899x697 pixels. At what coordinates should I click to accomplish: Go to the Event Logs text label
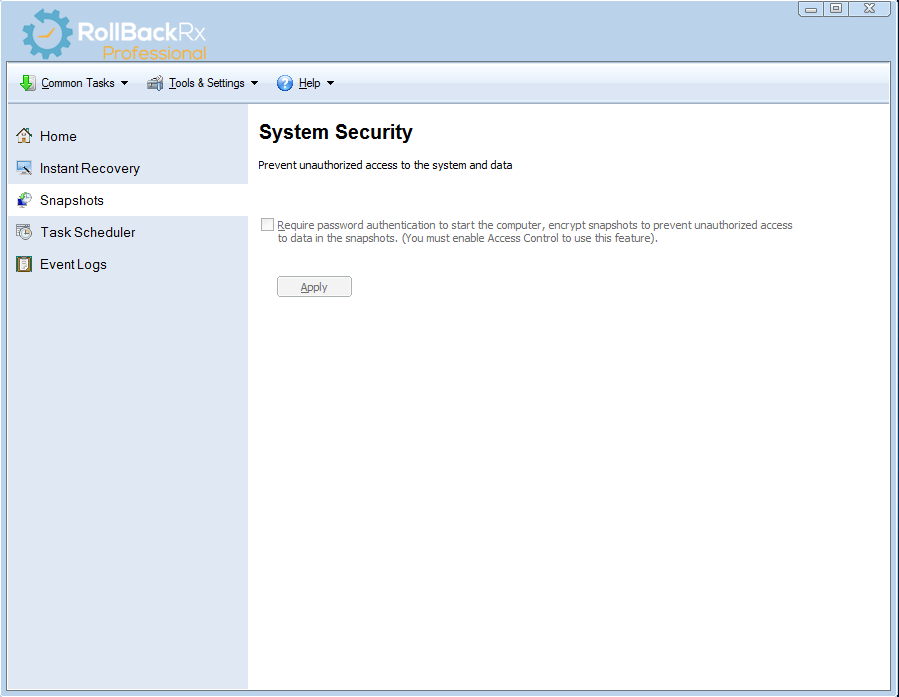pos(73,264)
